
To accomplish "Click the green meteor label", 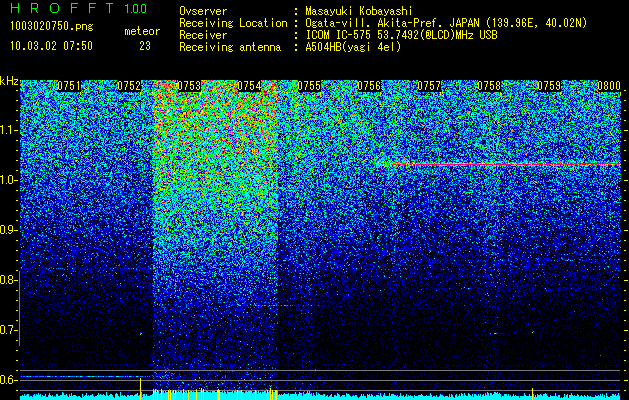I will tap(142, 31).
